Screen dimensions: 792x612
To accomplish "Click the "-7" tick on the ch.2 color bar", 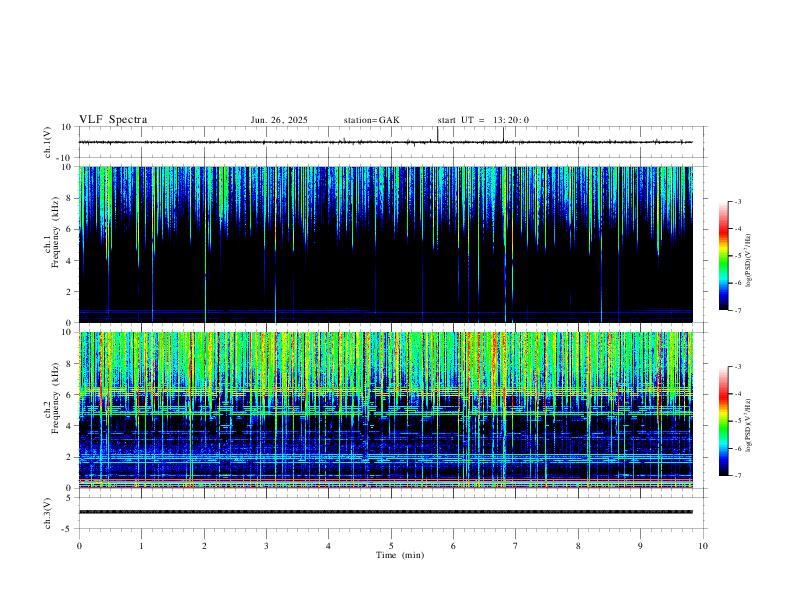I will 737,475.
